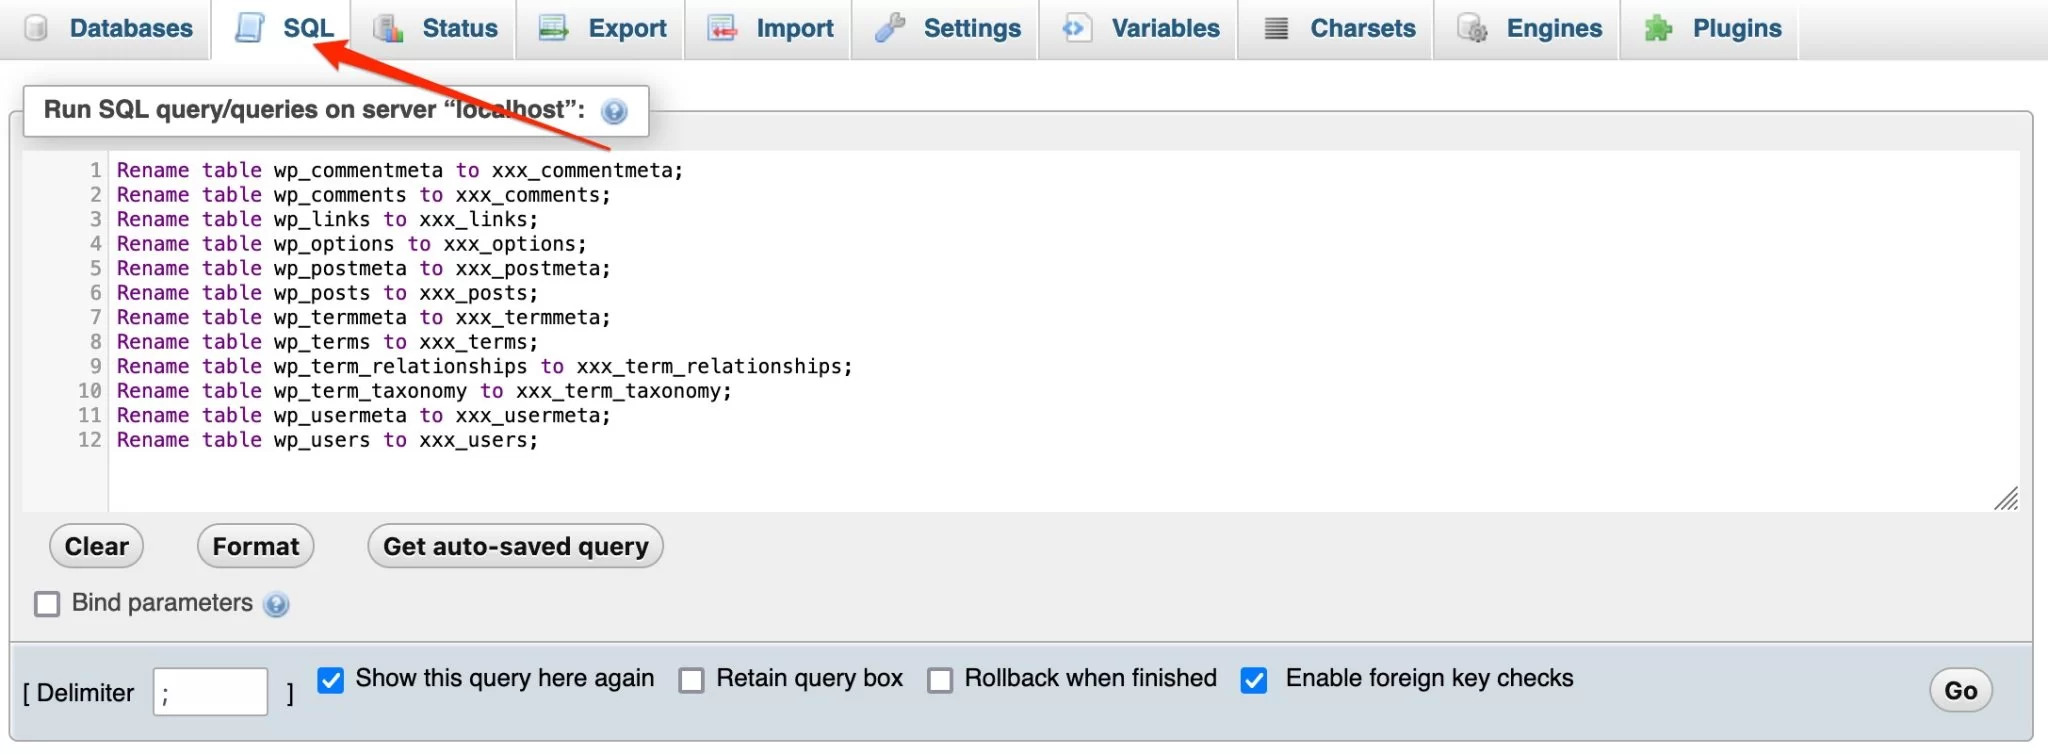
Task: Enable the Bind parameters checkbox
Action: (x=47, y=604)
